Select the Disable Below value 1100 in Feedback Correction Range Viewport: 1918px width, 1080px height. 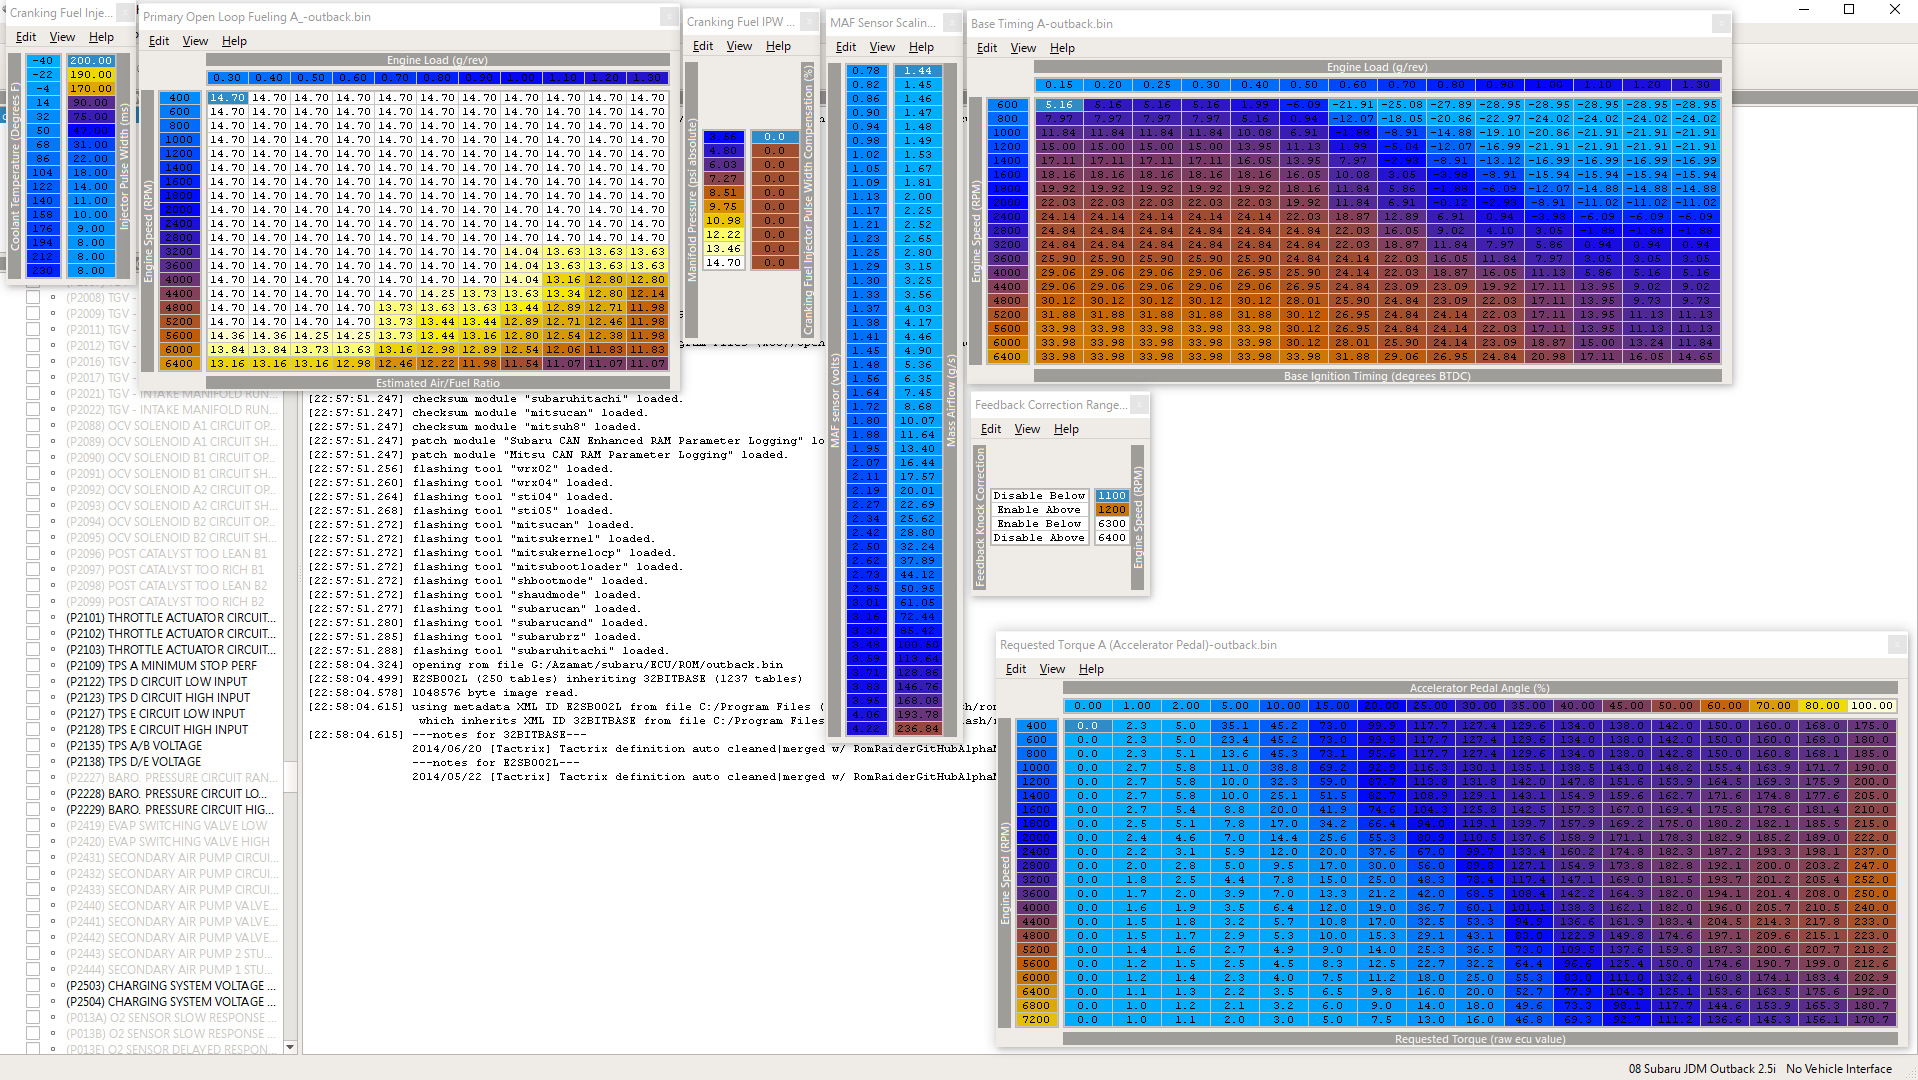pos(1112,496)
